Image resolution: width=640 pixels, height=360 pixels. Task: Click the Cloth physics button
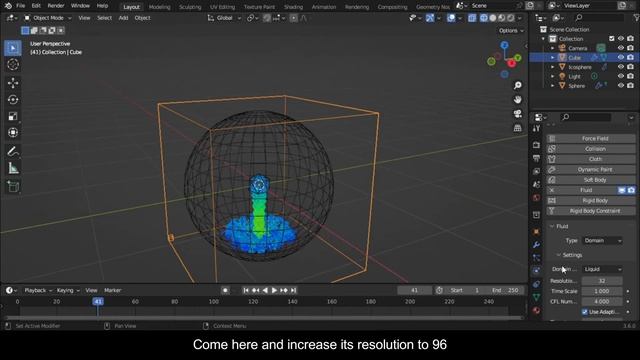coord(591,159)
